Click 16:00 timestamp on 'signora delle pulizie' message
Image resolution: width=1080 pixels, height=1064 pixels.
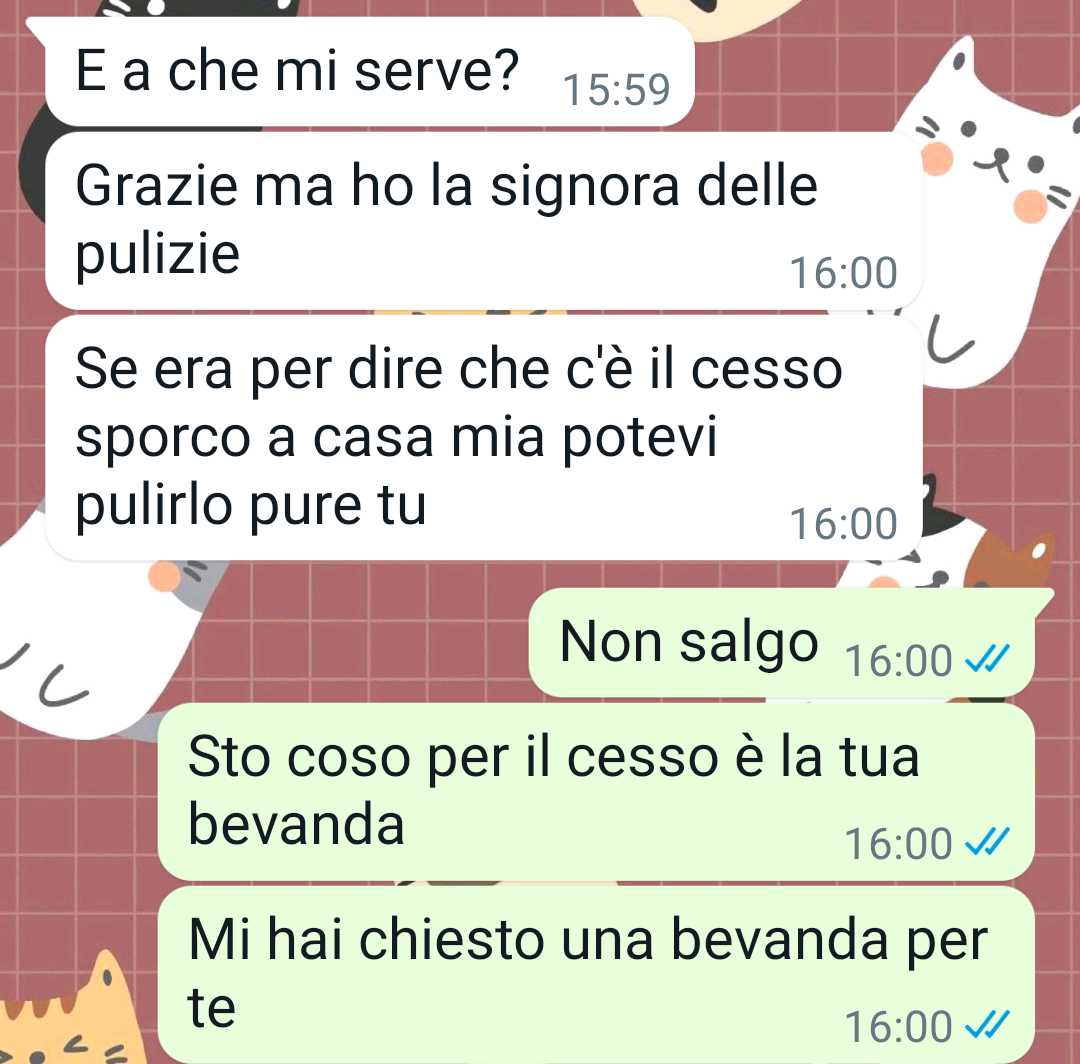(x=843, y=273)
